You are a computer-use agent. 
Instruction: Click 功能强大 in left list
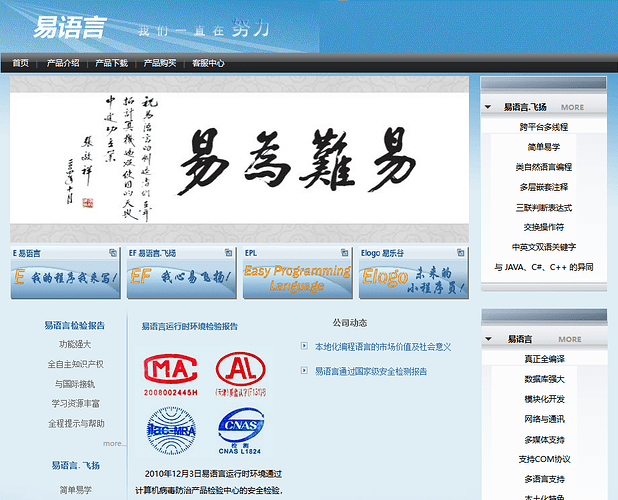[x=75, y=344]
